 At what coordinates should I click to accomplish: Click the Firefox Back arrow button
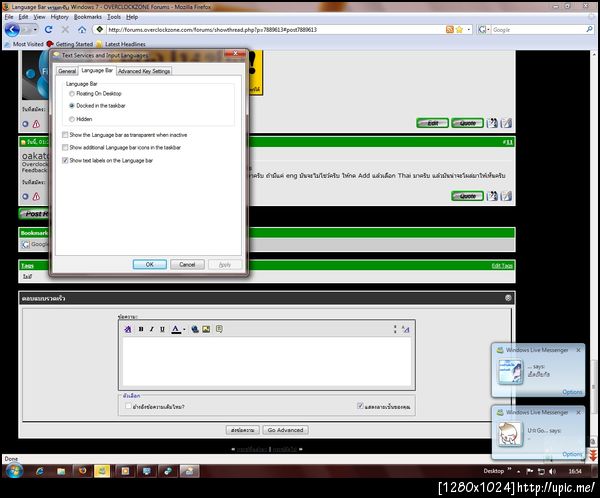point(13,29)
